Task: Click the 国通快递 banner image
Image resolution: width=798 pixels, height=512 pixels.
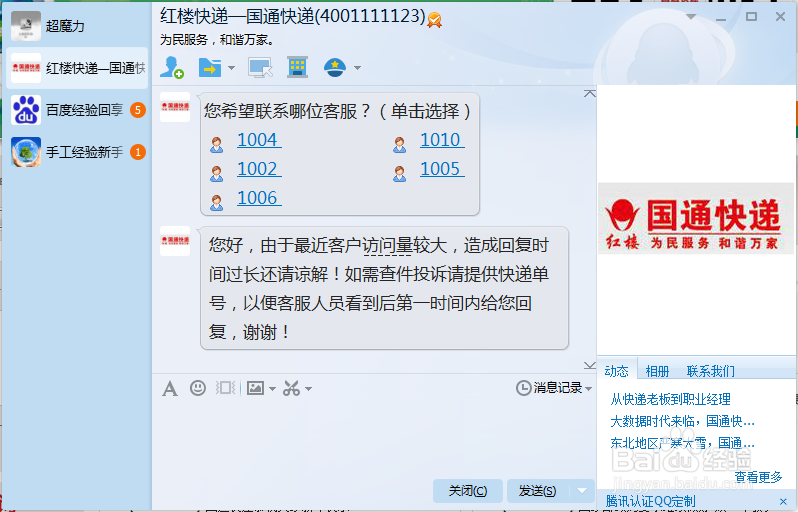Action: (x=696, y=219)
